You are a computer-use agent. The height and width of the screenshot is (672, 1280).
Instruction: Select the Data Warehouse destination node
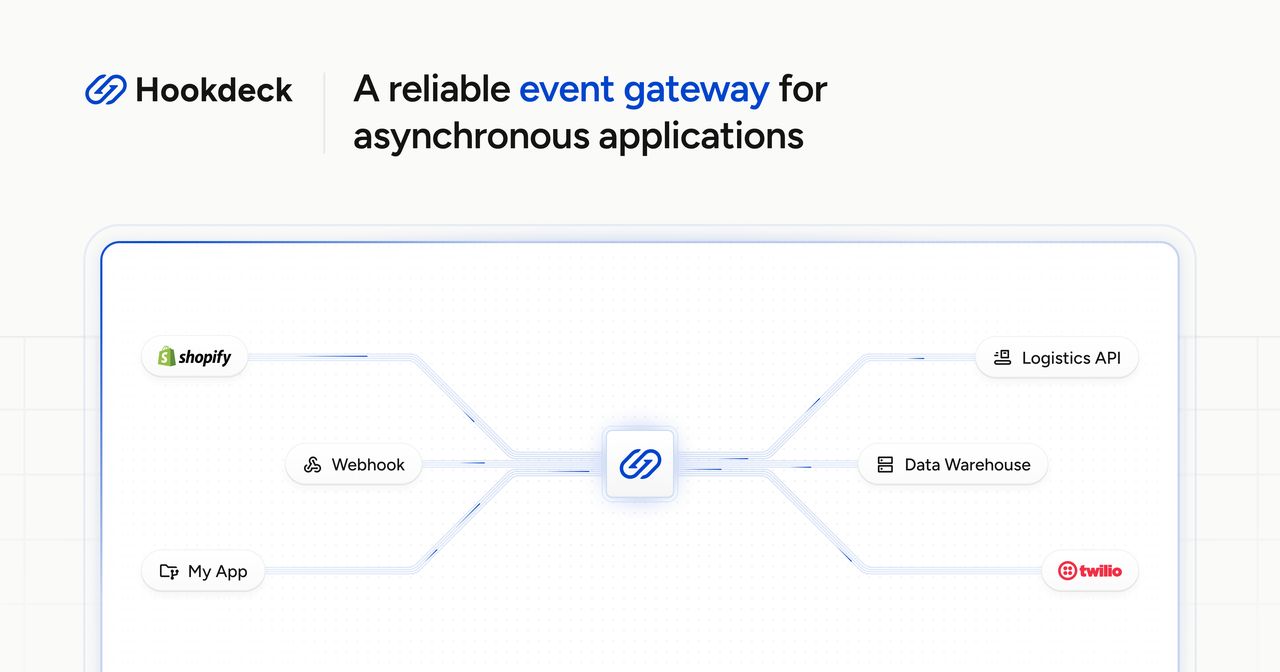point(953,464)
